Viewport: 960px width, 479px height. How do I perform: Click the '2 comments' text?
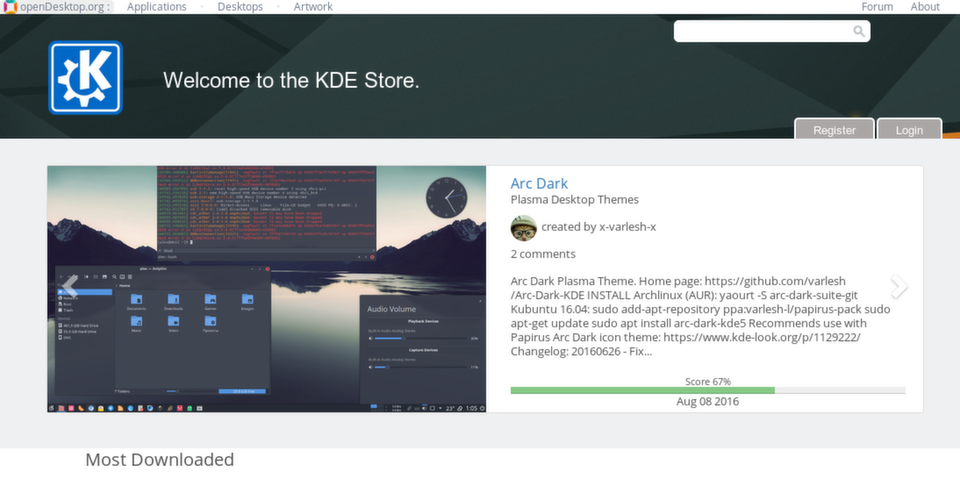543,254
